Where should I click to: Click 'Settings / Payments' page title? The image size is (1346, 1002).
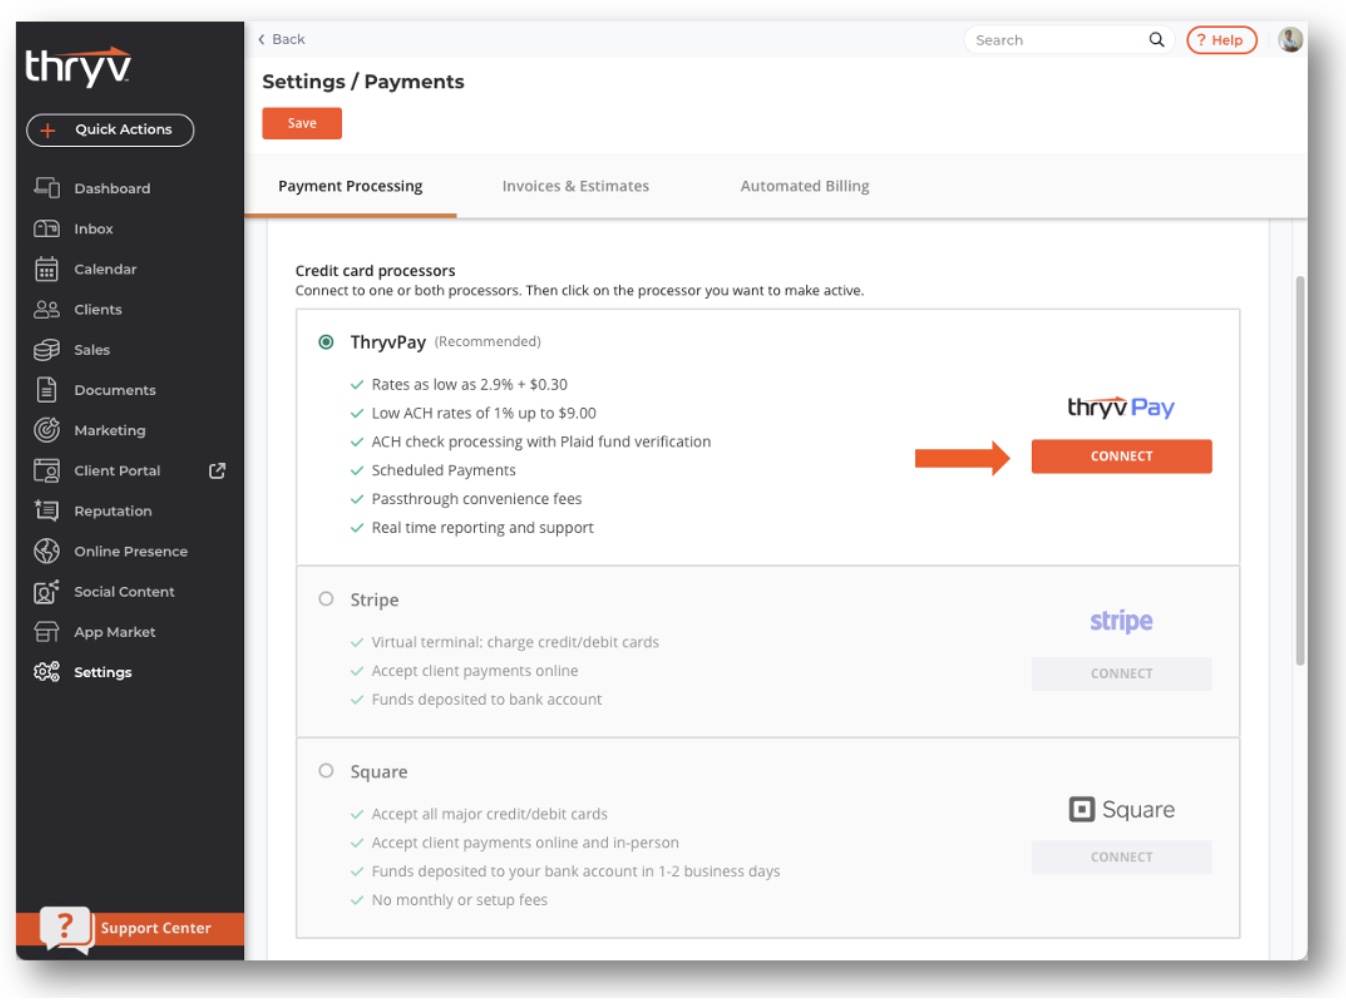point(363,82)
